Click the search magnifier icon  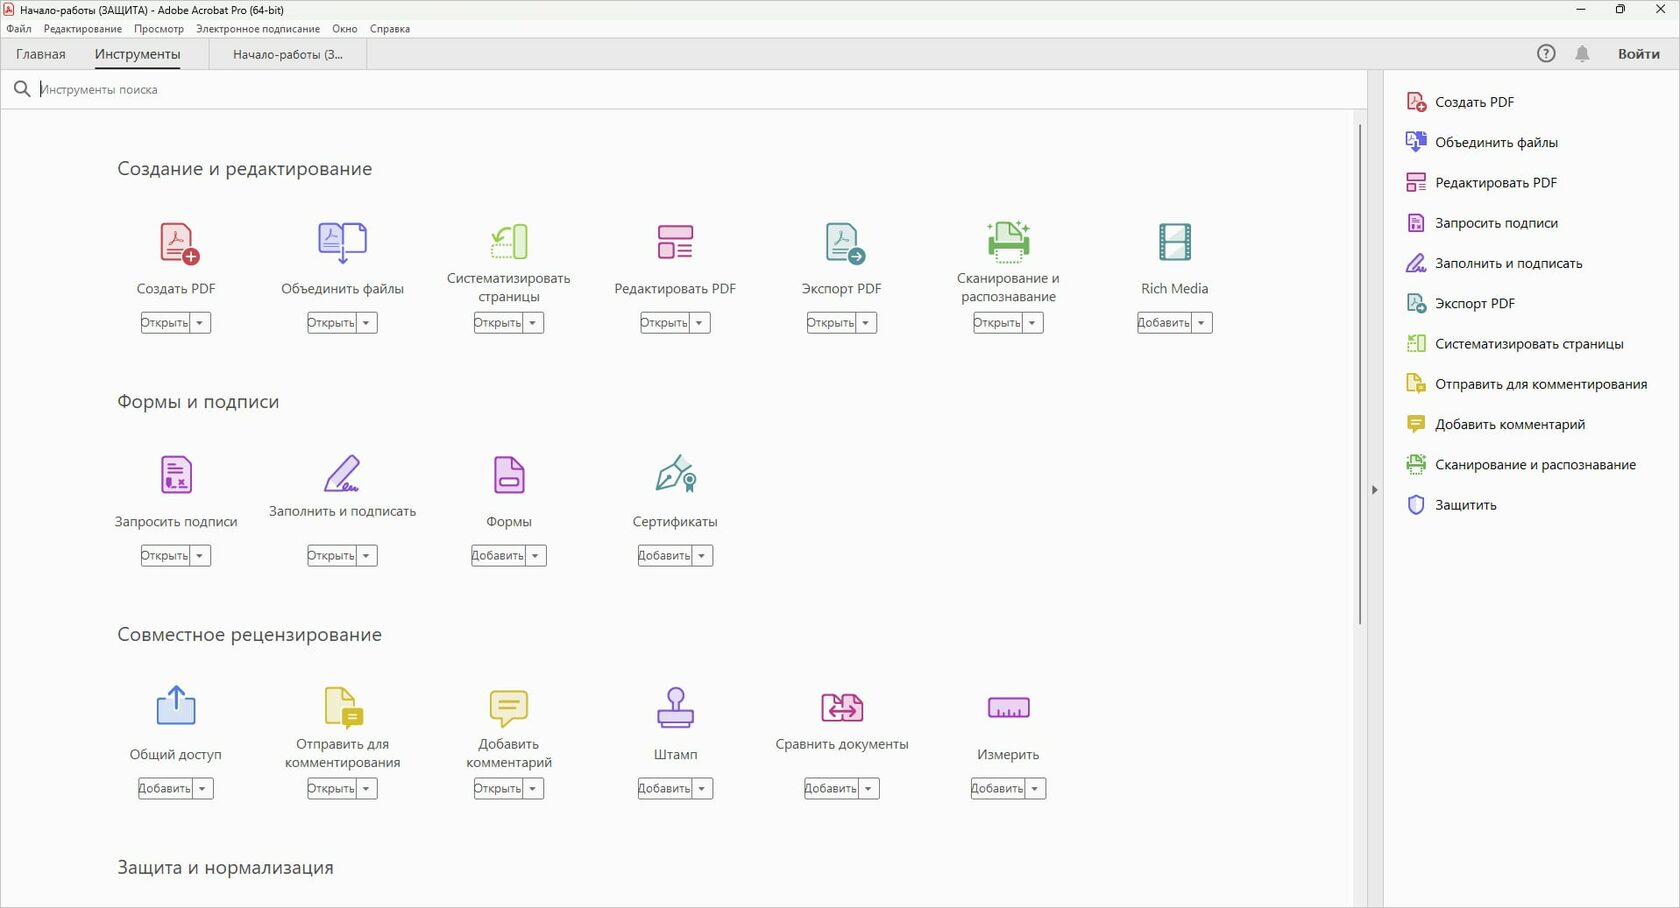(22, 89)
